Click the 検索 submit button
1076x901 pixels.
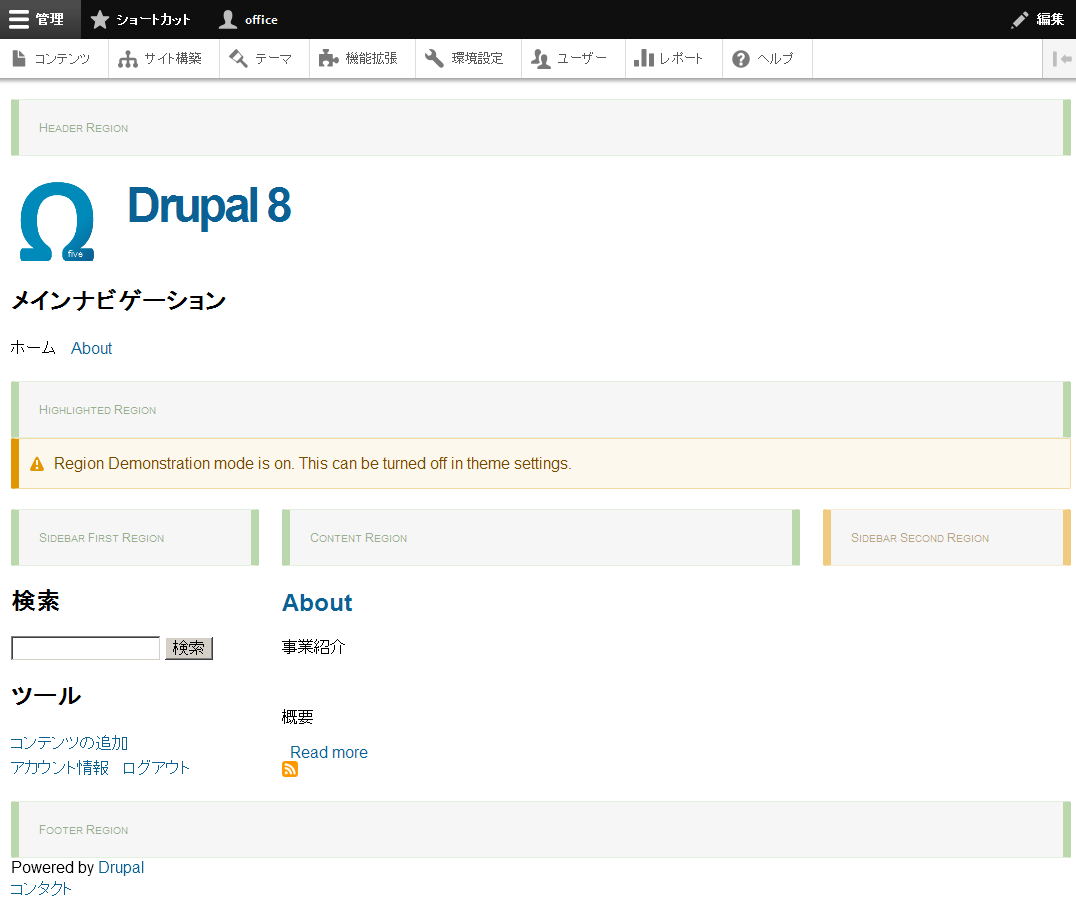189,648
